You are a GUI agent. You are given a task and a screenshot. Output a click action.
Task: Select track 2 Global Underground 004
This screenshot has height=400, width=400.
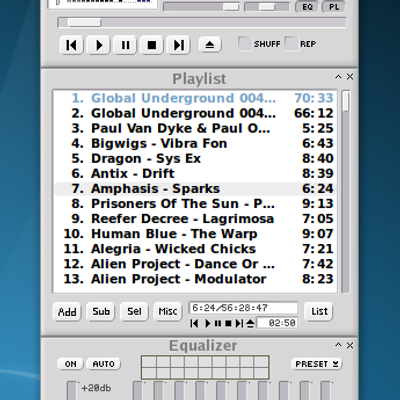pyautogui.click(x=195, y=113)
